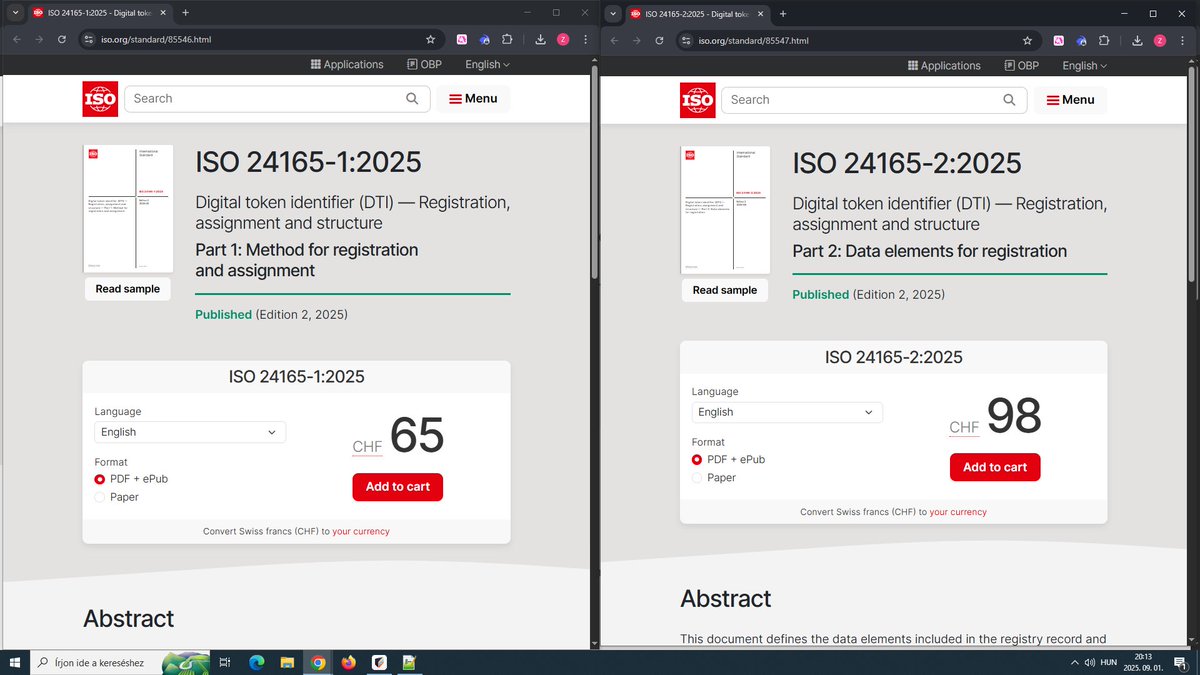This screenshot has height=675, width=1200.
Task: Add ISO 24165-2:2025 to cart
Action: [994, 467]
